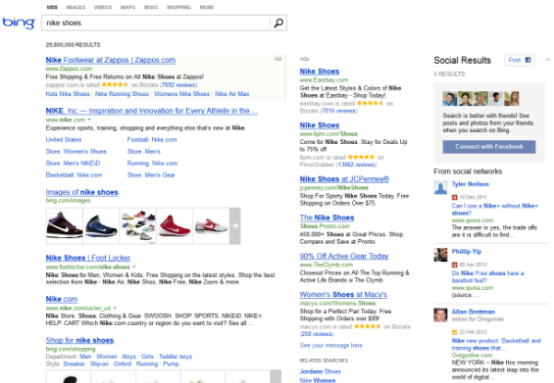Open the Nike.com result title
Image resolution: width=554 pixels, height=383 pixels.
tap(61, 299)
